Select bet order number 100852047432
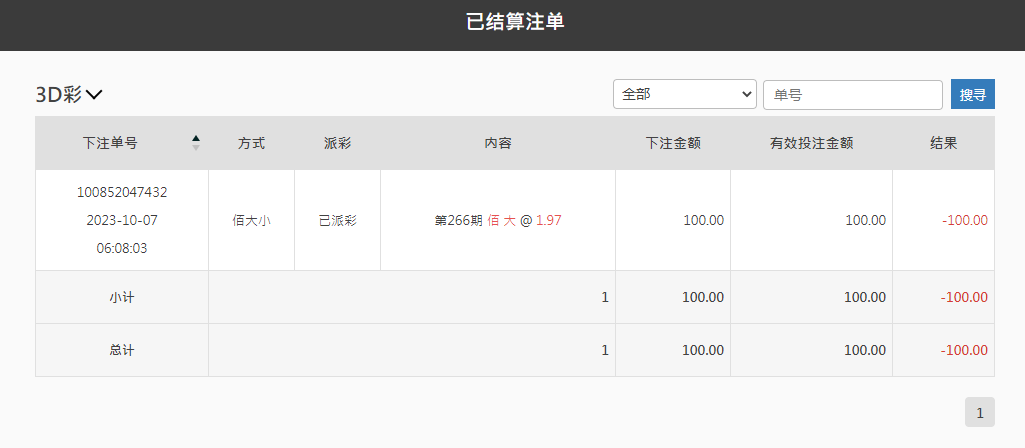The image size is (1025, 448). click(x=122, y=192)
